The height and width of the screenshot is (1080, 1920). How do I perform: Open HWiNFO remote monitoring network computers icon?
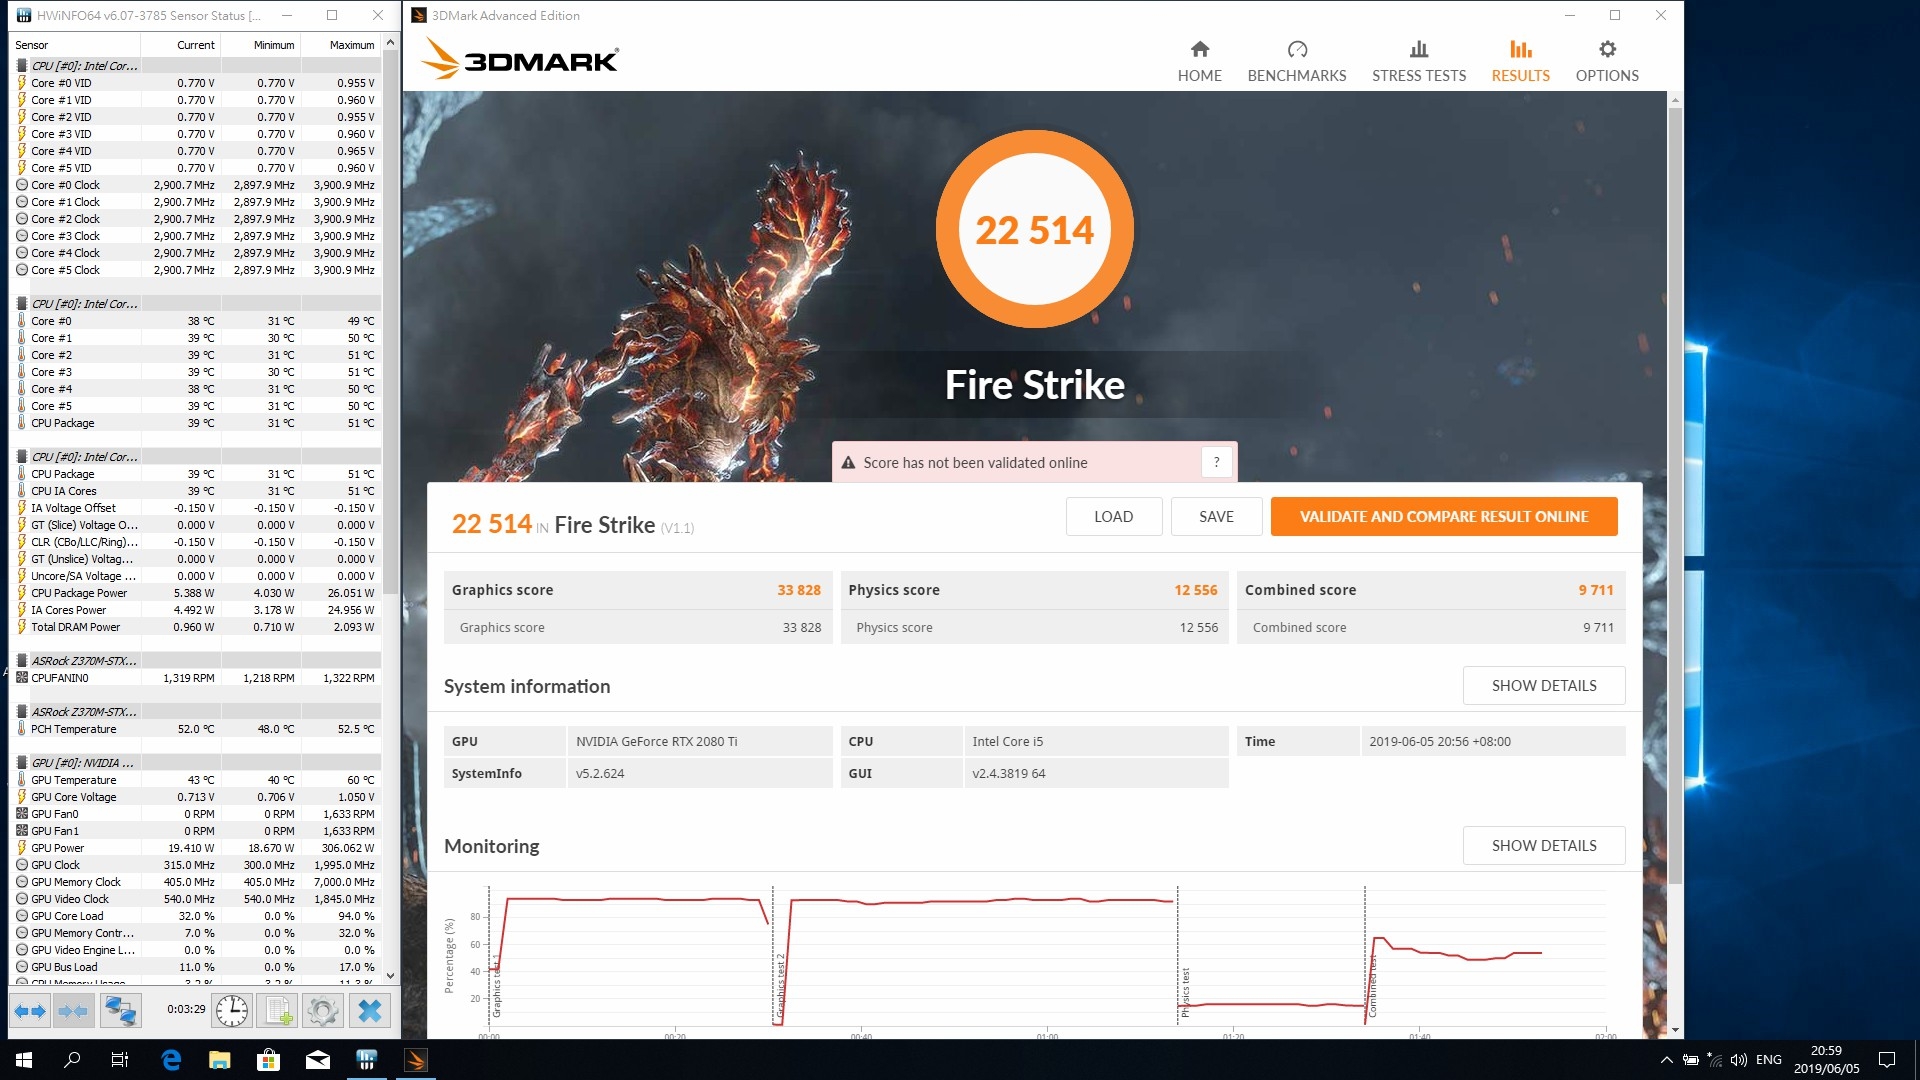(121, 1011)
